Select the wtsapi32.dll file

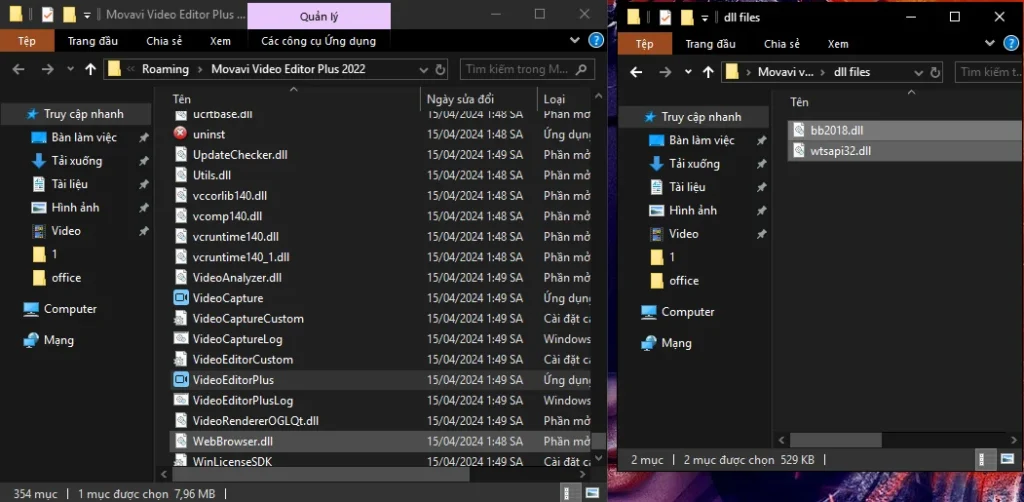840,151
